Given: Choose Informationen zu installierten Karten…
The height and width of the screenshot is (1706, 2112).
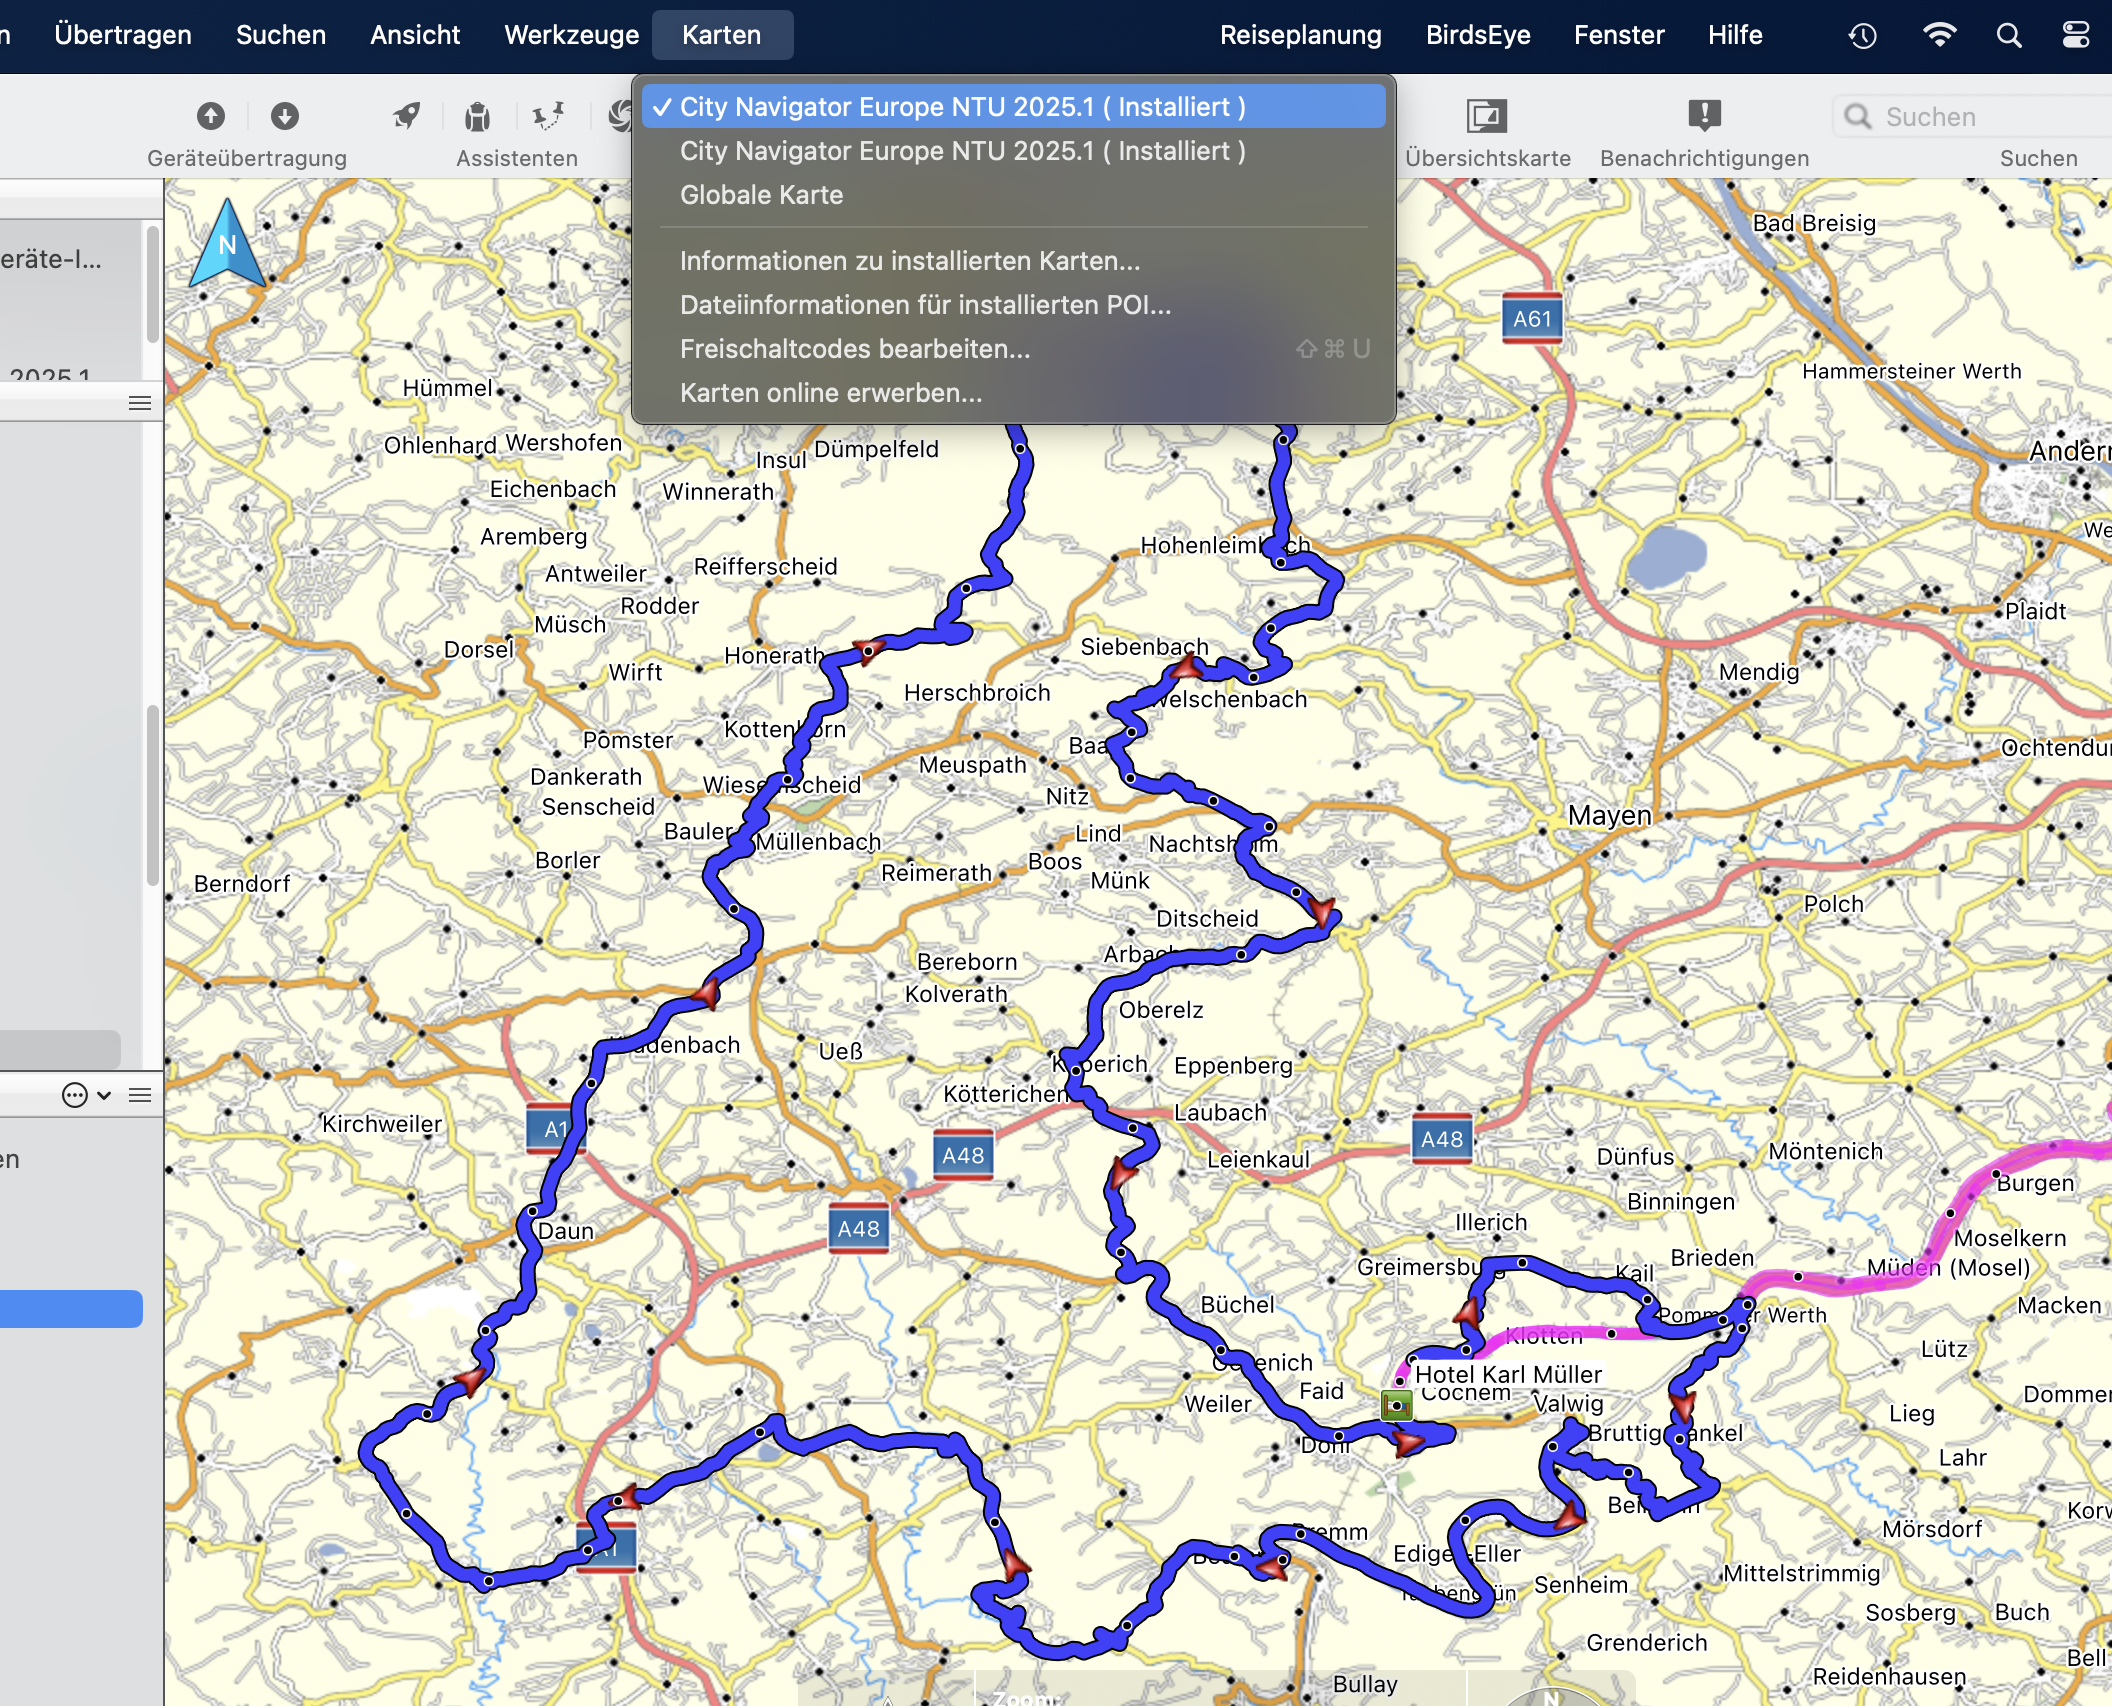Looking at the screenshot, I should 909,261.
